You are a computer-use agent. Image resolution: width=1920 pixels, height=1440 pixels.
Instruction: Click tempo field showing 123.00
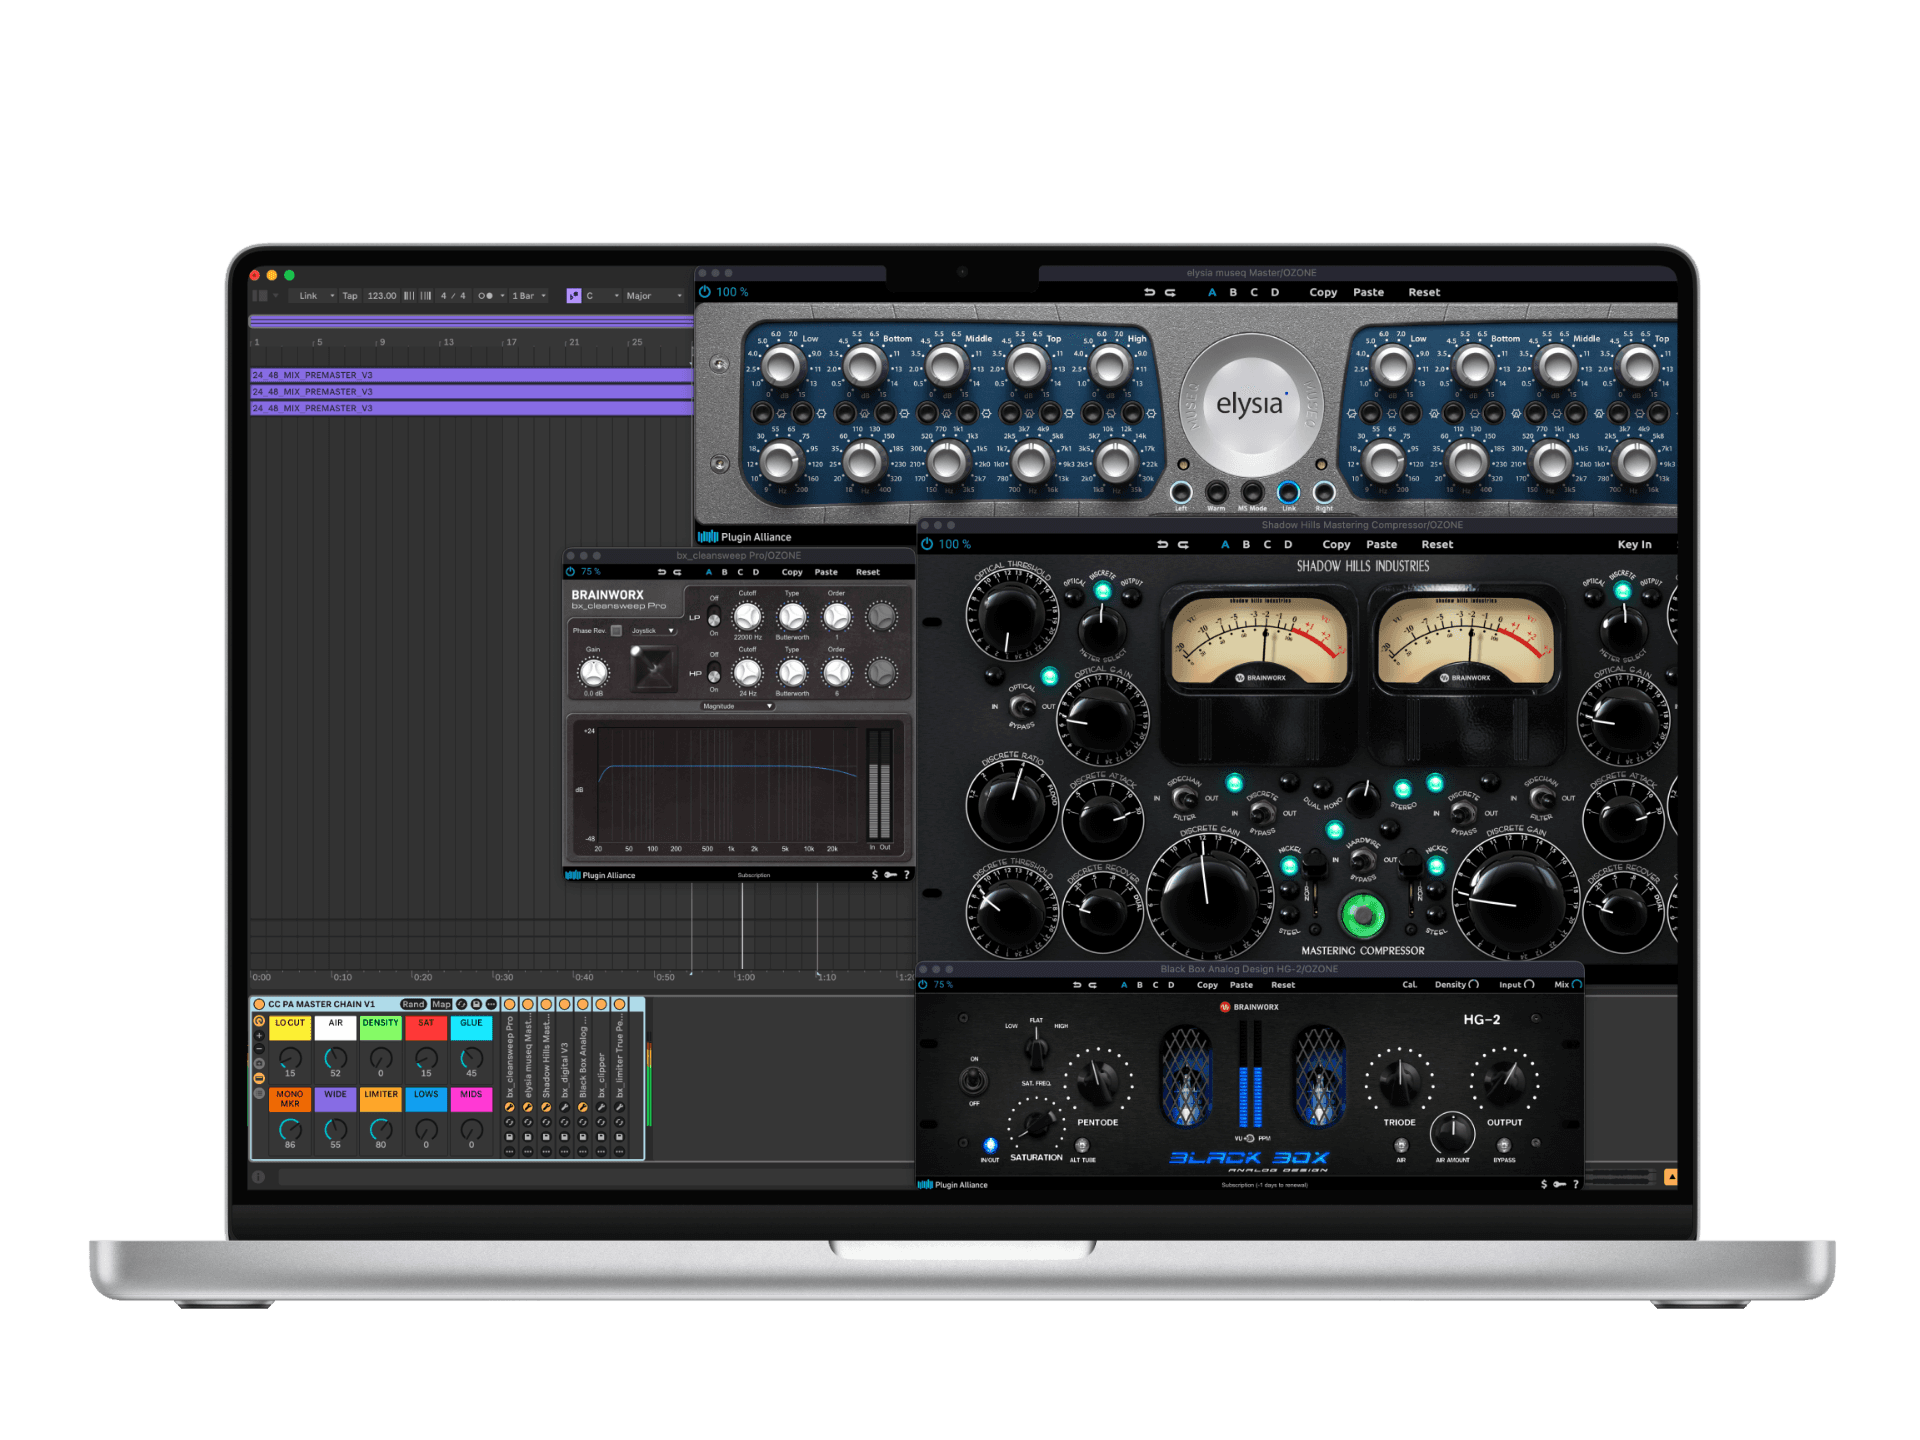381,296
